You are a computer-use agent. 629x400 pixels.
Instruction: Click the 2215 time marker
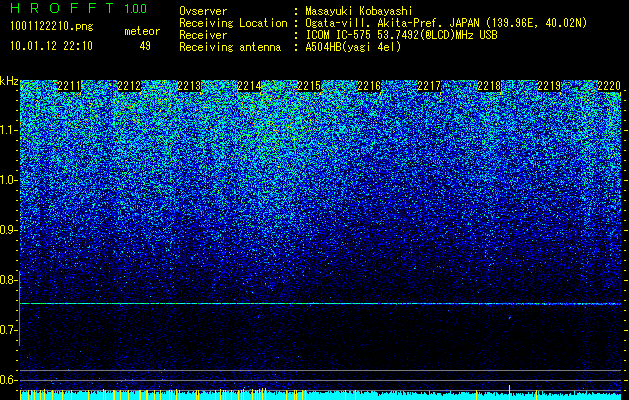[309, 86]
